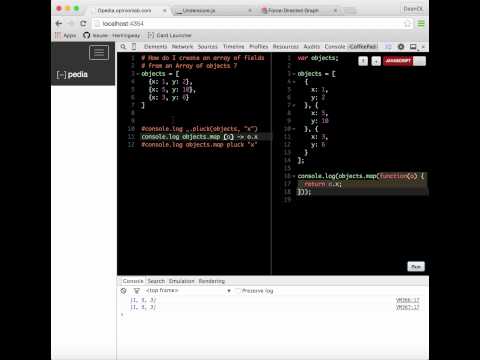
Task: Switch to the Resources panel tab
Action: (x=286, y=47)
